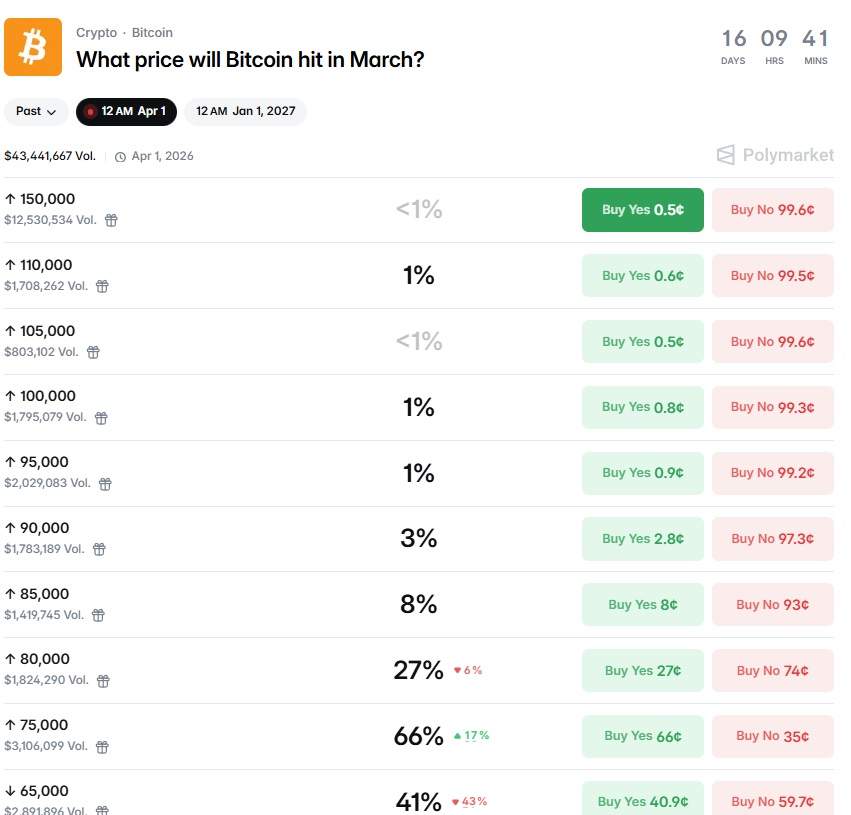Viewport: 851px width, 815px height.
Task: Click the gift icon next to 65,000 volume
Action: point(103,811)
